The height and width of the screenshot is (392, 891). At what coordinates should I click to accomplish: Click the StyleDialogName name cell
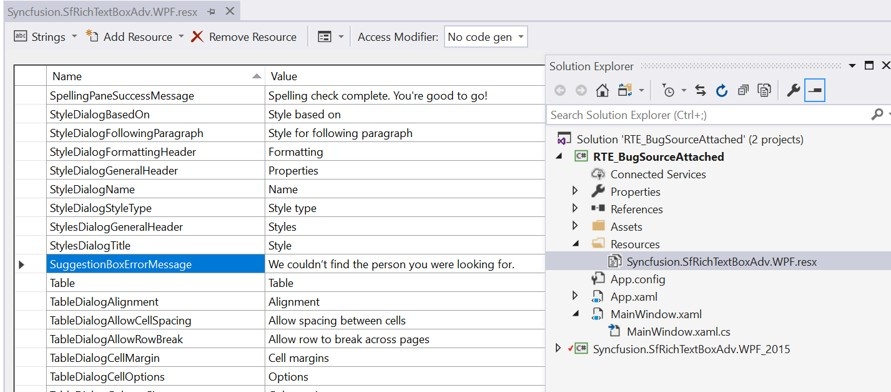[155, 189]
